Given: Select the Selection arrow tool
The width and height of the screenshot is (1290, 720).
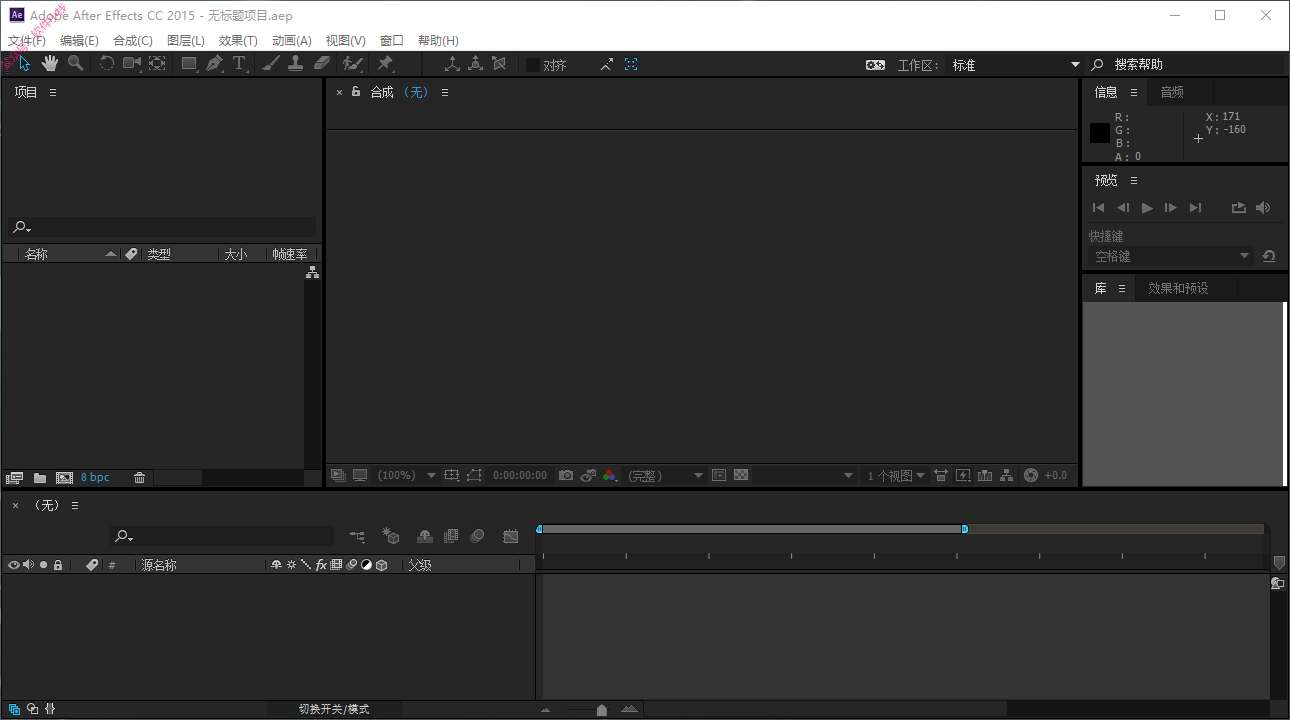Looking at the screenshot, I should 24,64.
